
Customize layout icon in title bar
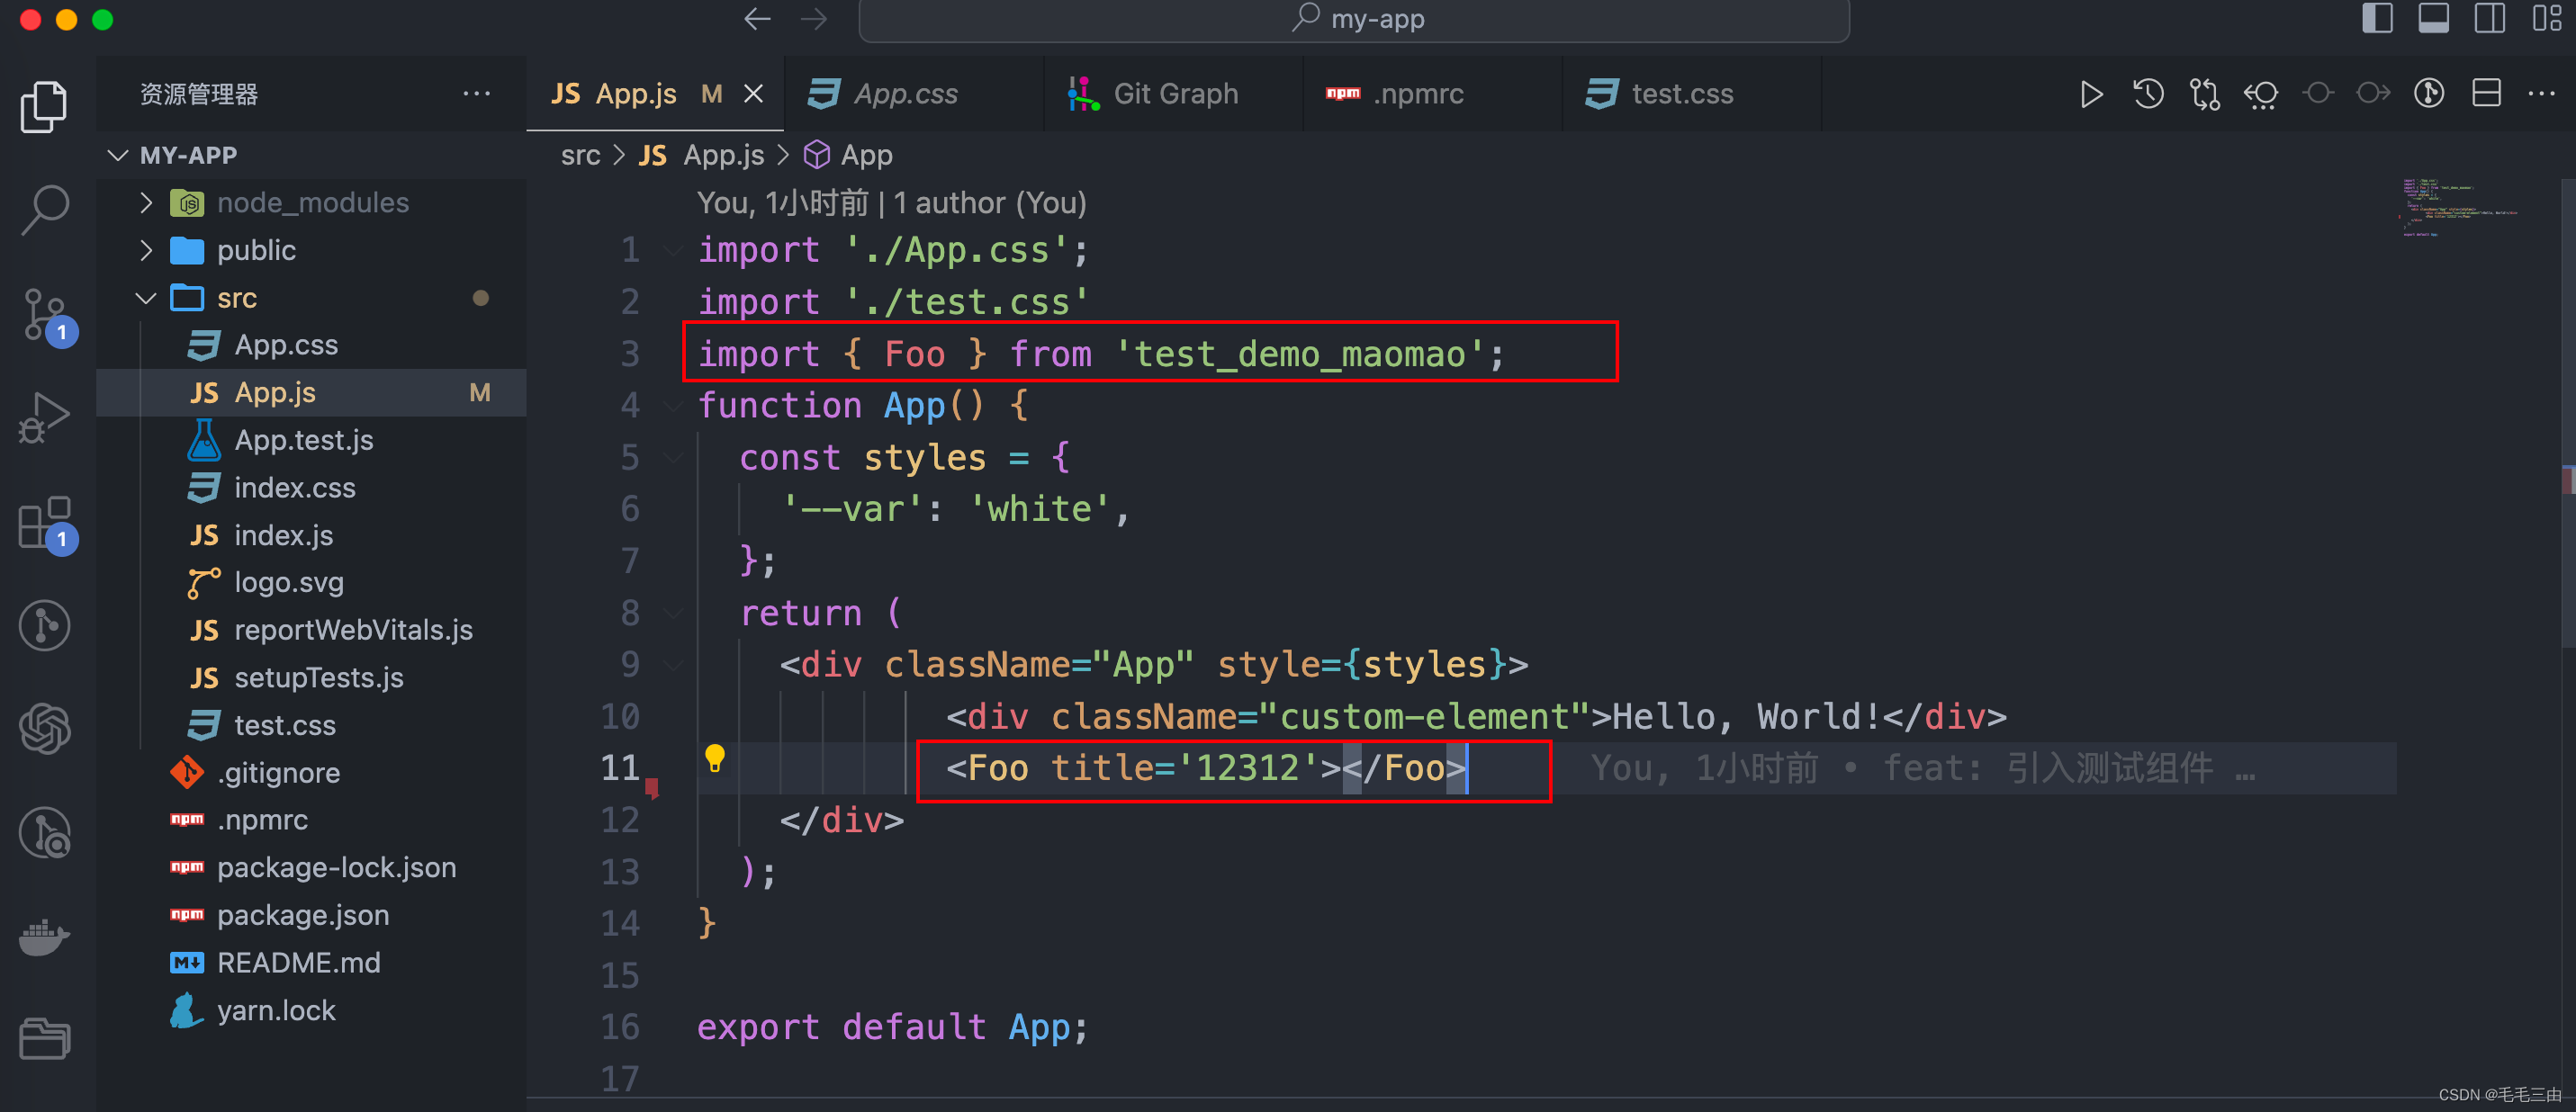pos(2546,18)
